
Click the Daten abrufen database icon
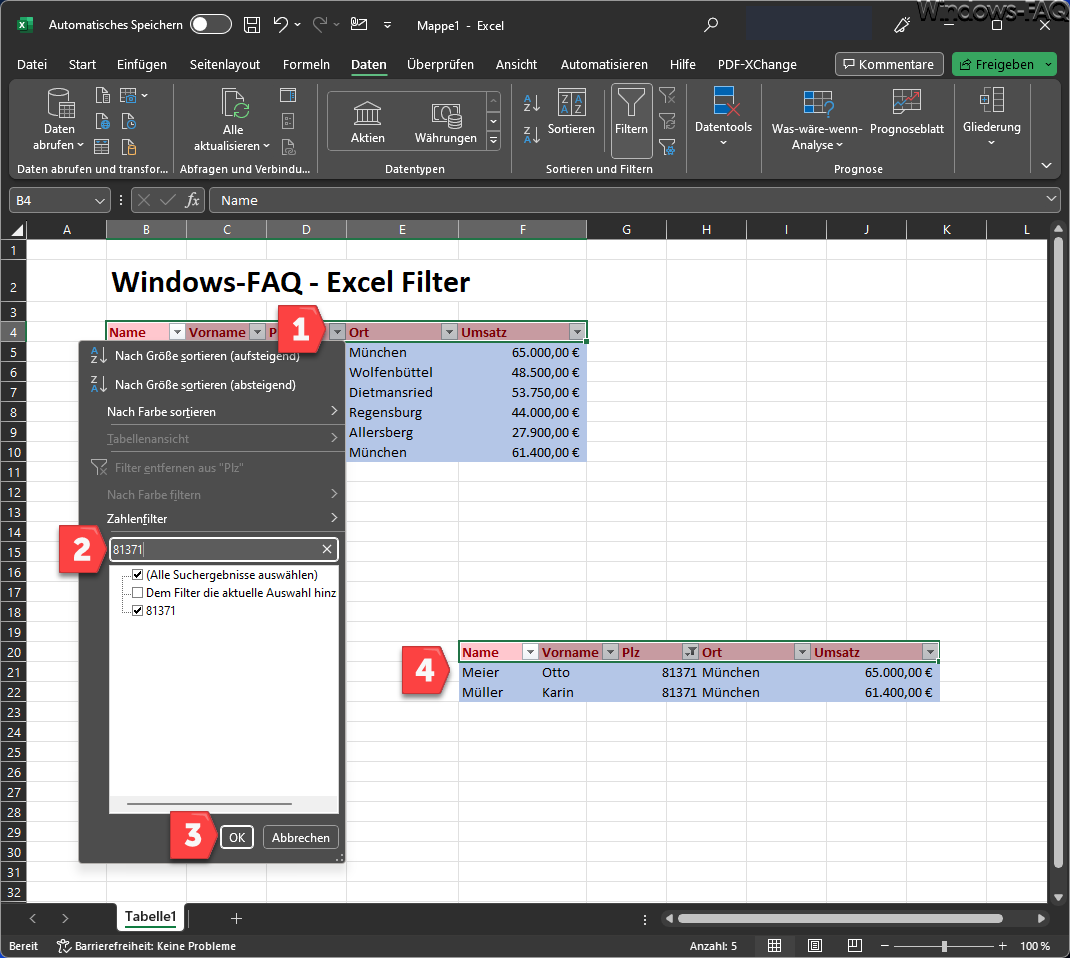(60, 104)
